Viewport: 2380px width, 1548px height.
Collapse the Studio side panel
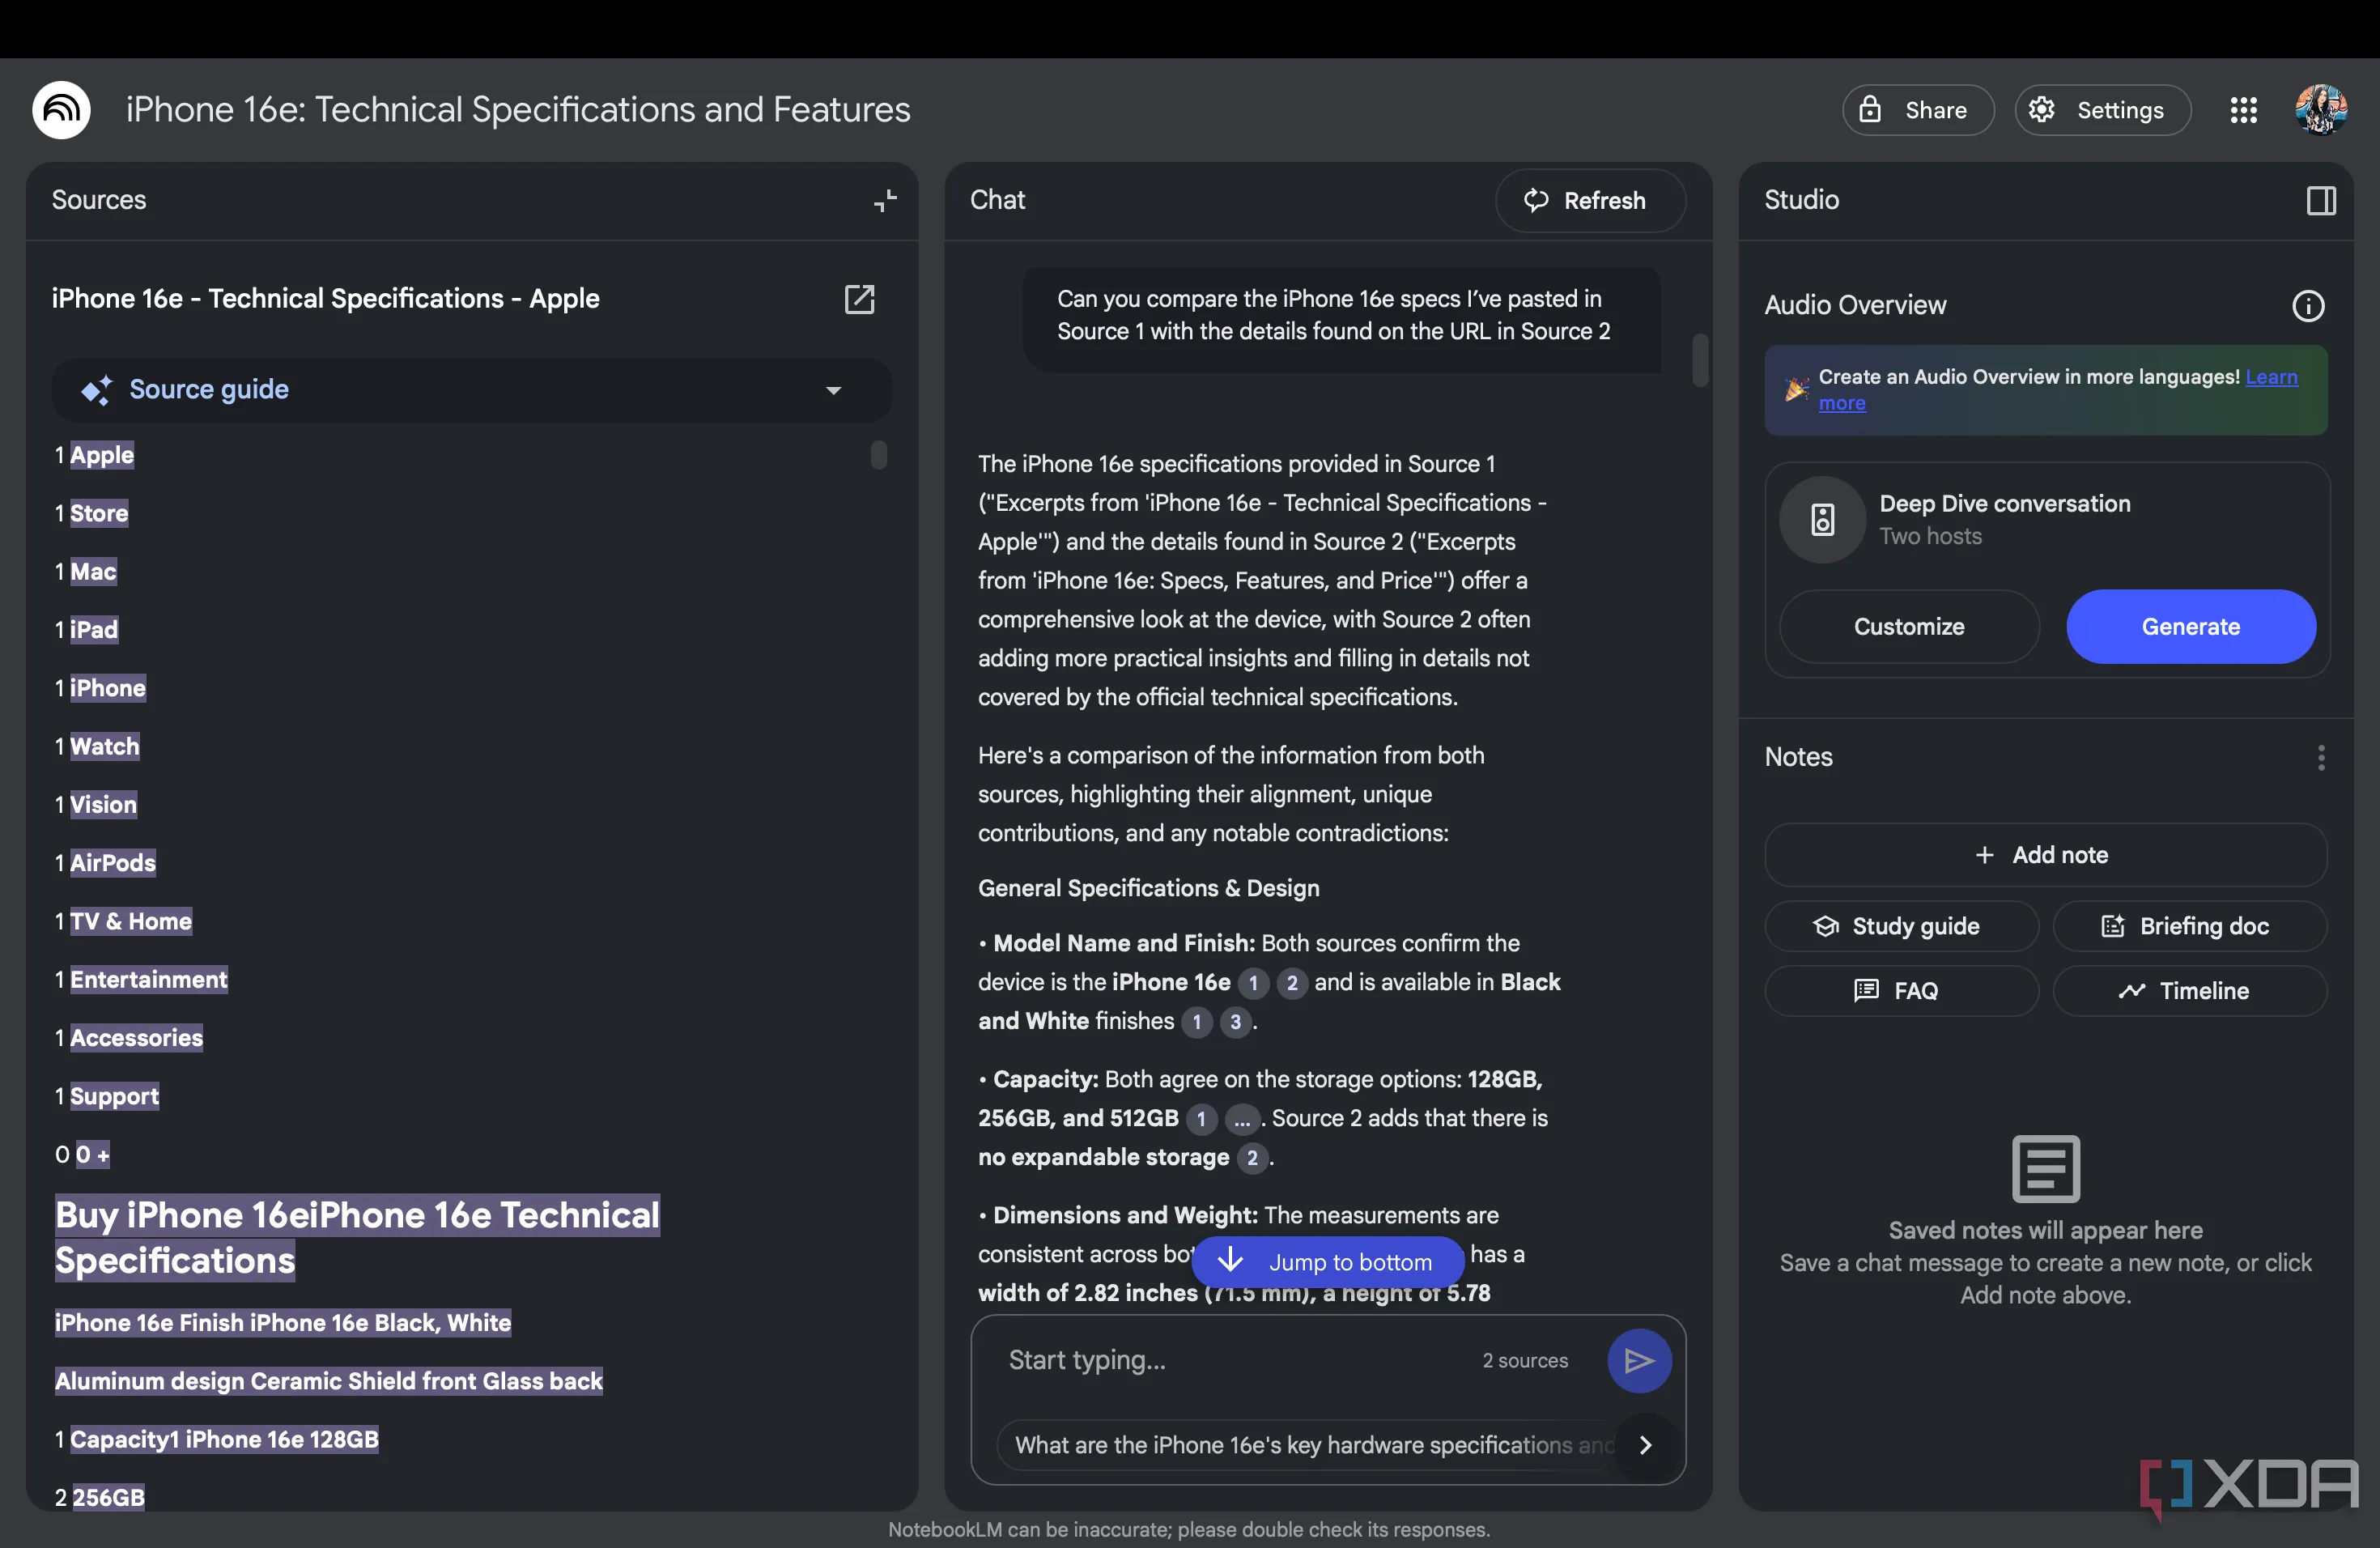point(2321,200)
